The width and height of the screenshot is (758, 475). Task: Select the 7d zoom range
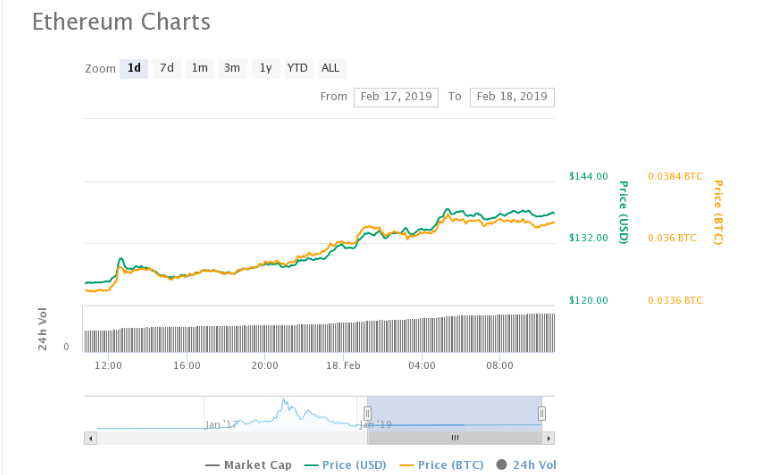coord(167,68)
